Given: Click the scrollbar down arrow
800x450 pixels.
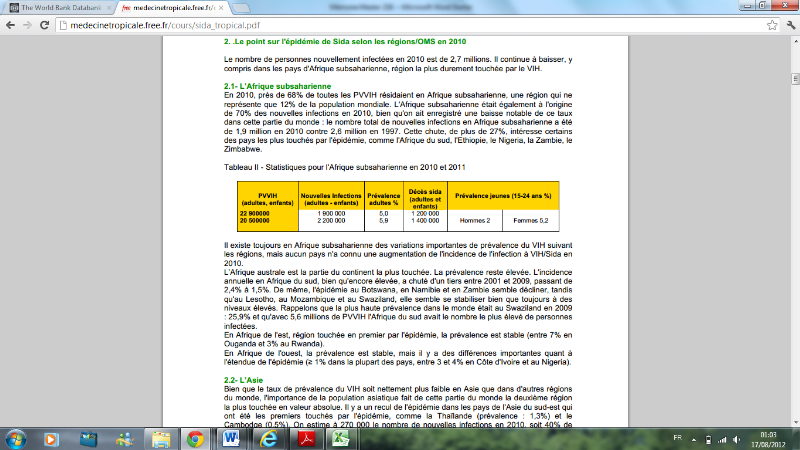Looking at the screenshot, I should (x=795, y=422).
